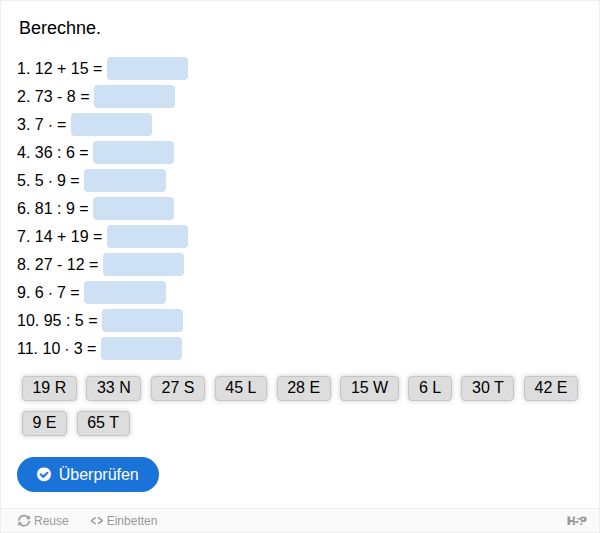Click the answer box for 10 · 3
The width and height of the screenshot is (600, 533).
[142, 349]
